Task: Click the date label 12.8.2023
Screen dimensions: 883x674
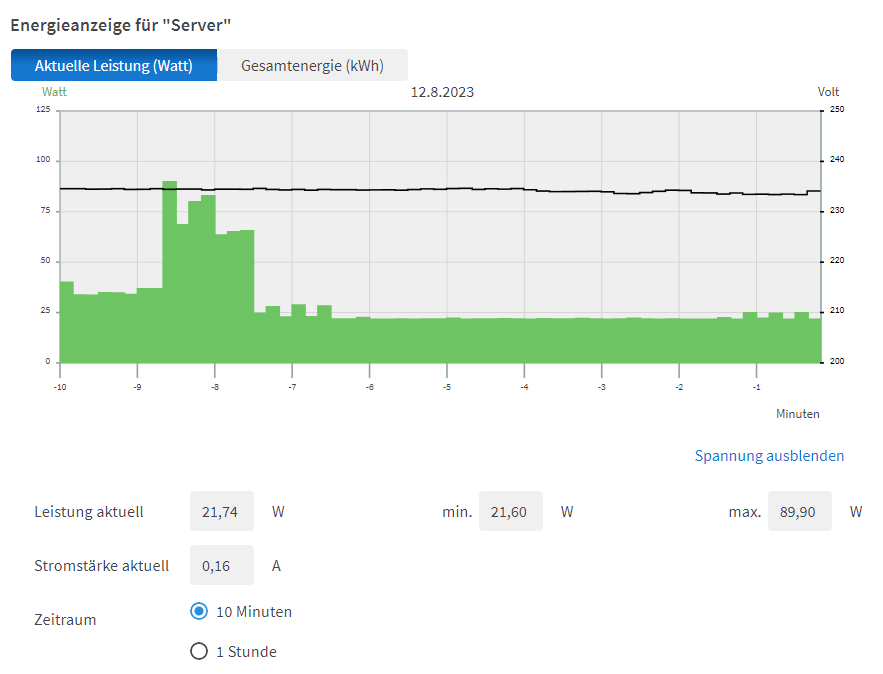Action: [442, 92]
